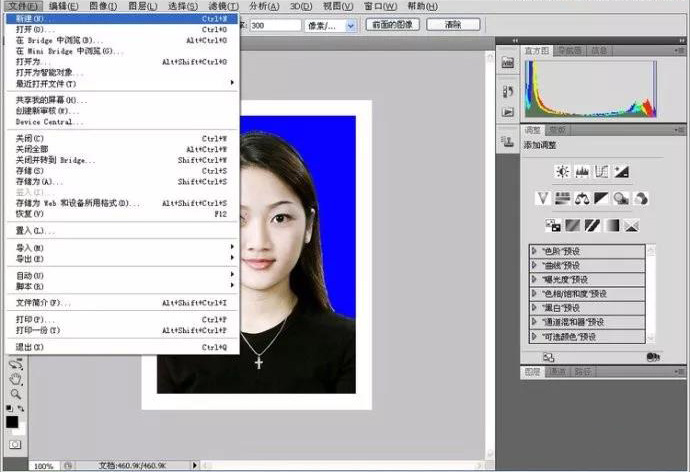The image size is (690, 472).
Task: Open the 滤镜 menu in menu bar
Action: [x=223, y=6]
